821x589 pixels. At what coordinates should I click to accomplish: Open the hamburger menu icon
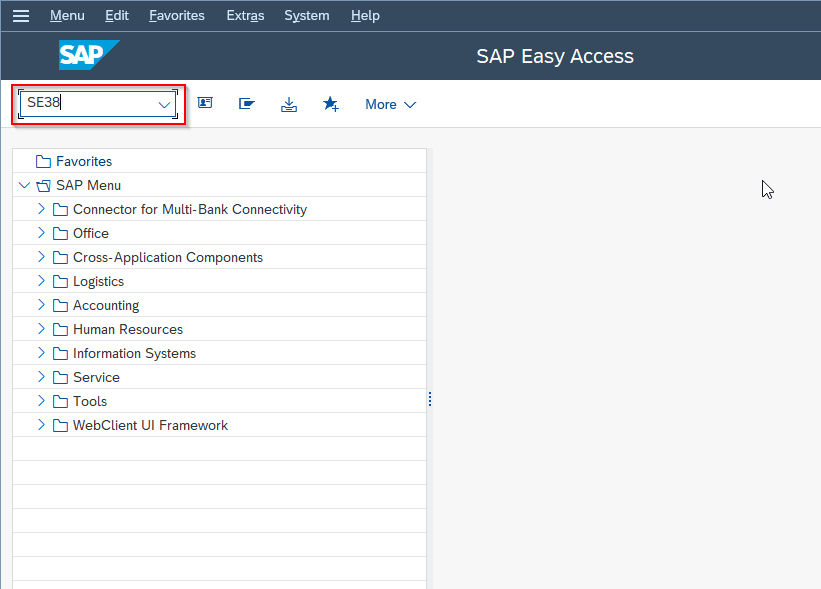click(x=21, y=16)
